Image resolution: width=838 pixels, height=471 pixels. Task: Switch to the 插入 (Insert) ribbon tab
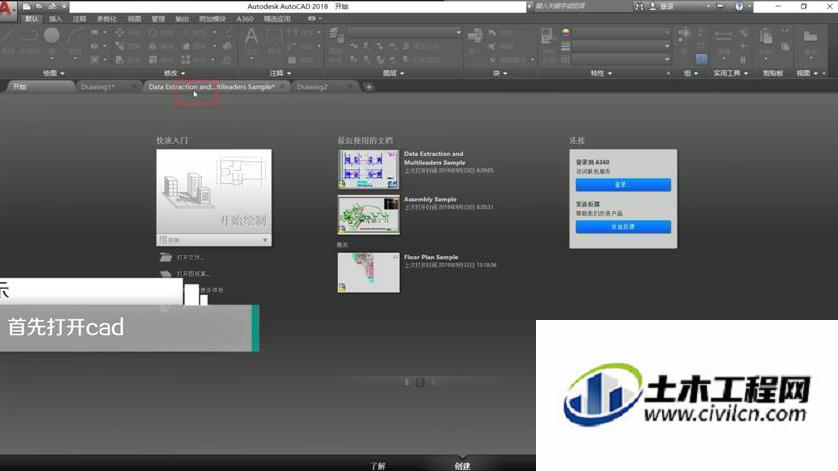56,19
